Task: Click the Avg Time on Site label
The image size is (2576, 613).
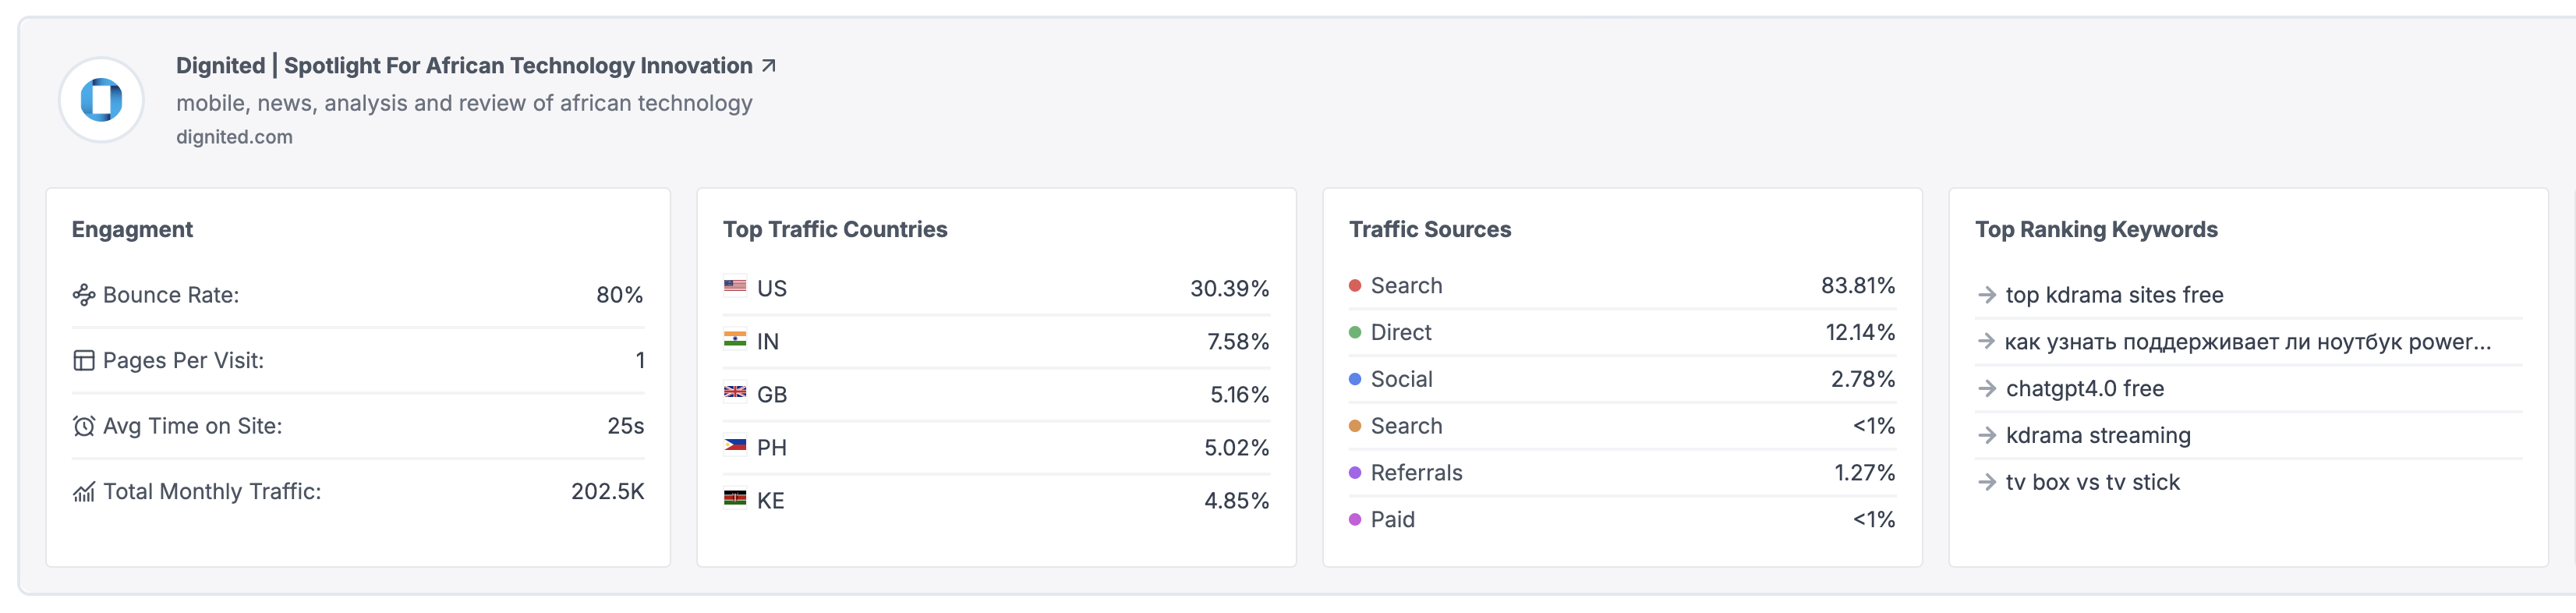Action: pos(192,427)
